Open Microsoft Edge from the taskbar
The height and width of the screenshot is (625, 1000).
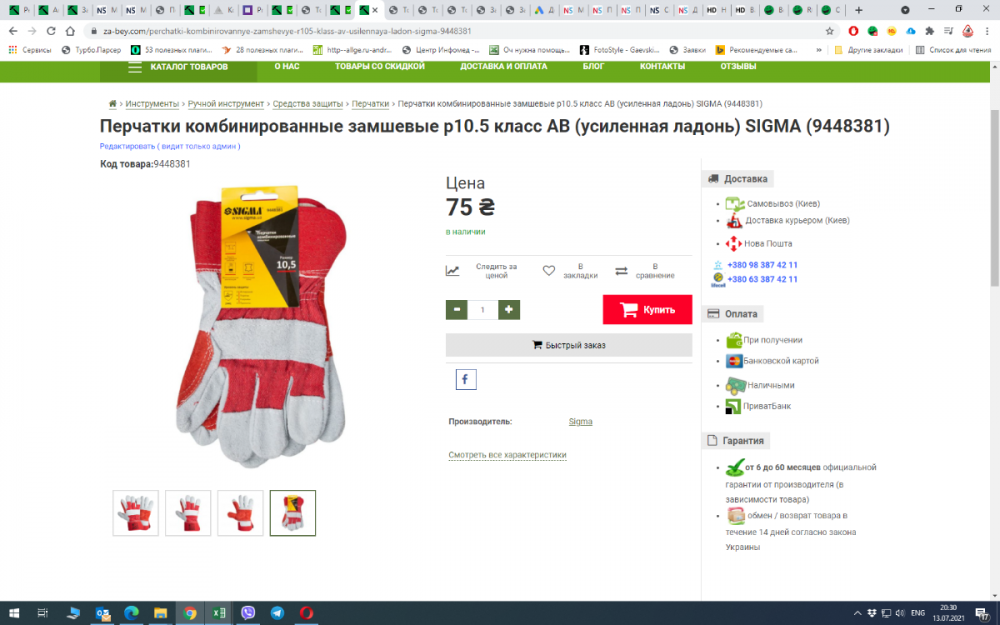tap(131, 614)
